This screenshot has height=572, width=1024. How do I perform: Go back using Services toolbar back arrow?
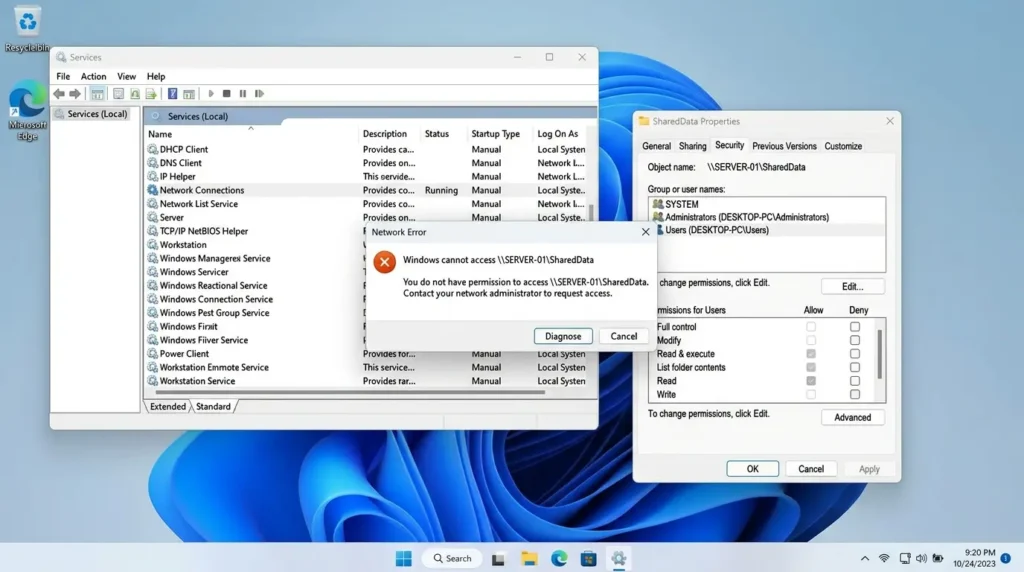tap(59, 94)
